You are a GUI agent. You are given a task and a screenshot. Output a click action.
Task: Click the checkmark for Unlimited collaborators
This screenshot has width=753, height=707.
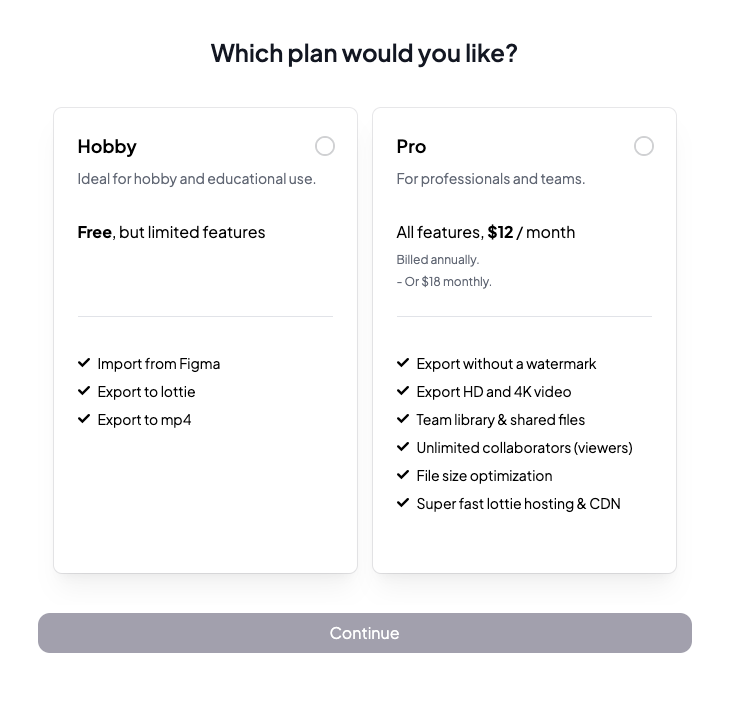(403, 447)
